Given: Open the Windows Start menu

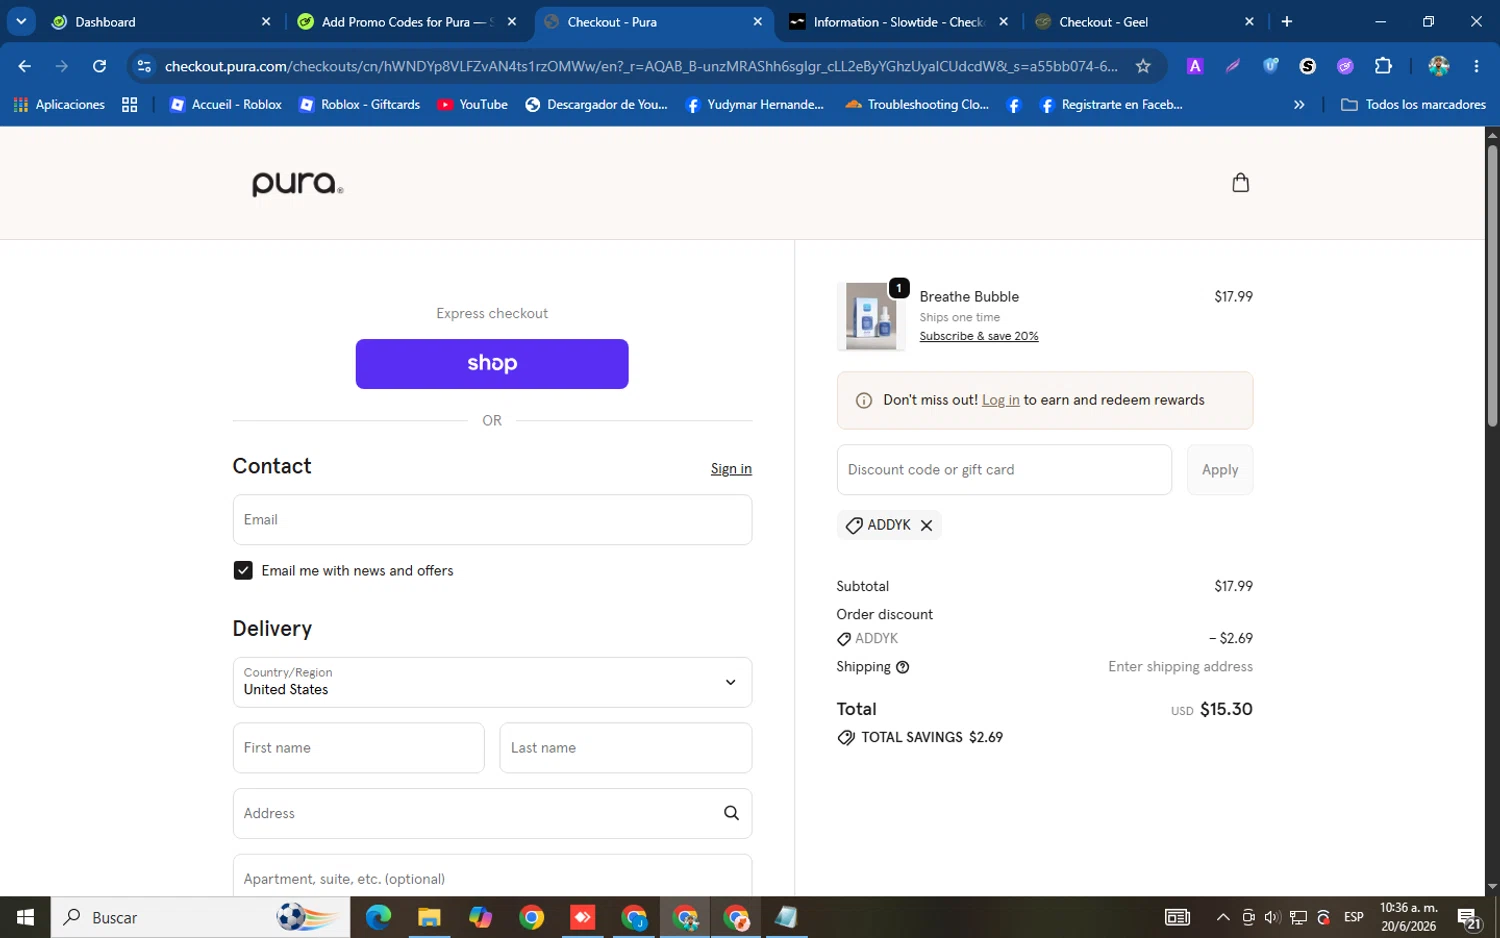Looking at the screenshot, I should (x=25, y=917).
